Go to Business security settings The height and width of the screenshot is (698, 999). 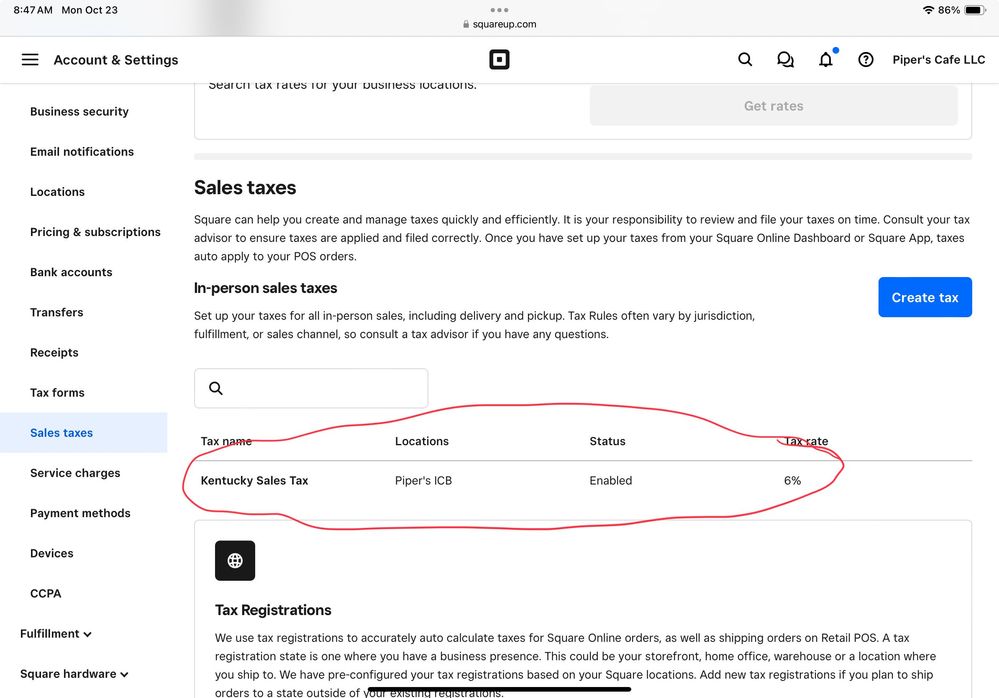pos(79,112)
